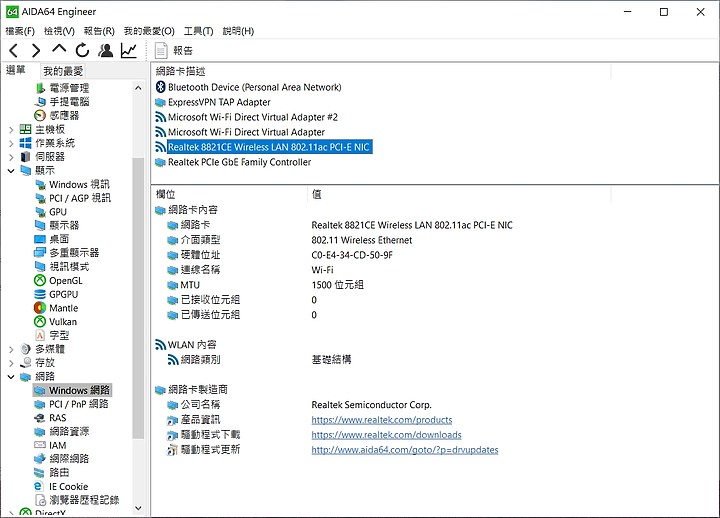Expand the 多媒體 tree node
This screenshot has height=518, width=720.
coord(11,349)
